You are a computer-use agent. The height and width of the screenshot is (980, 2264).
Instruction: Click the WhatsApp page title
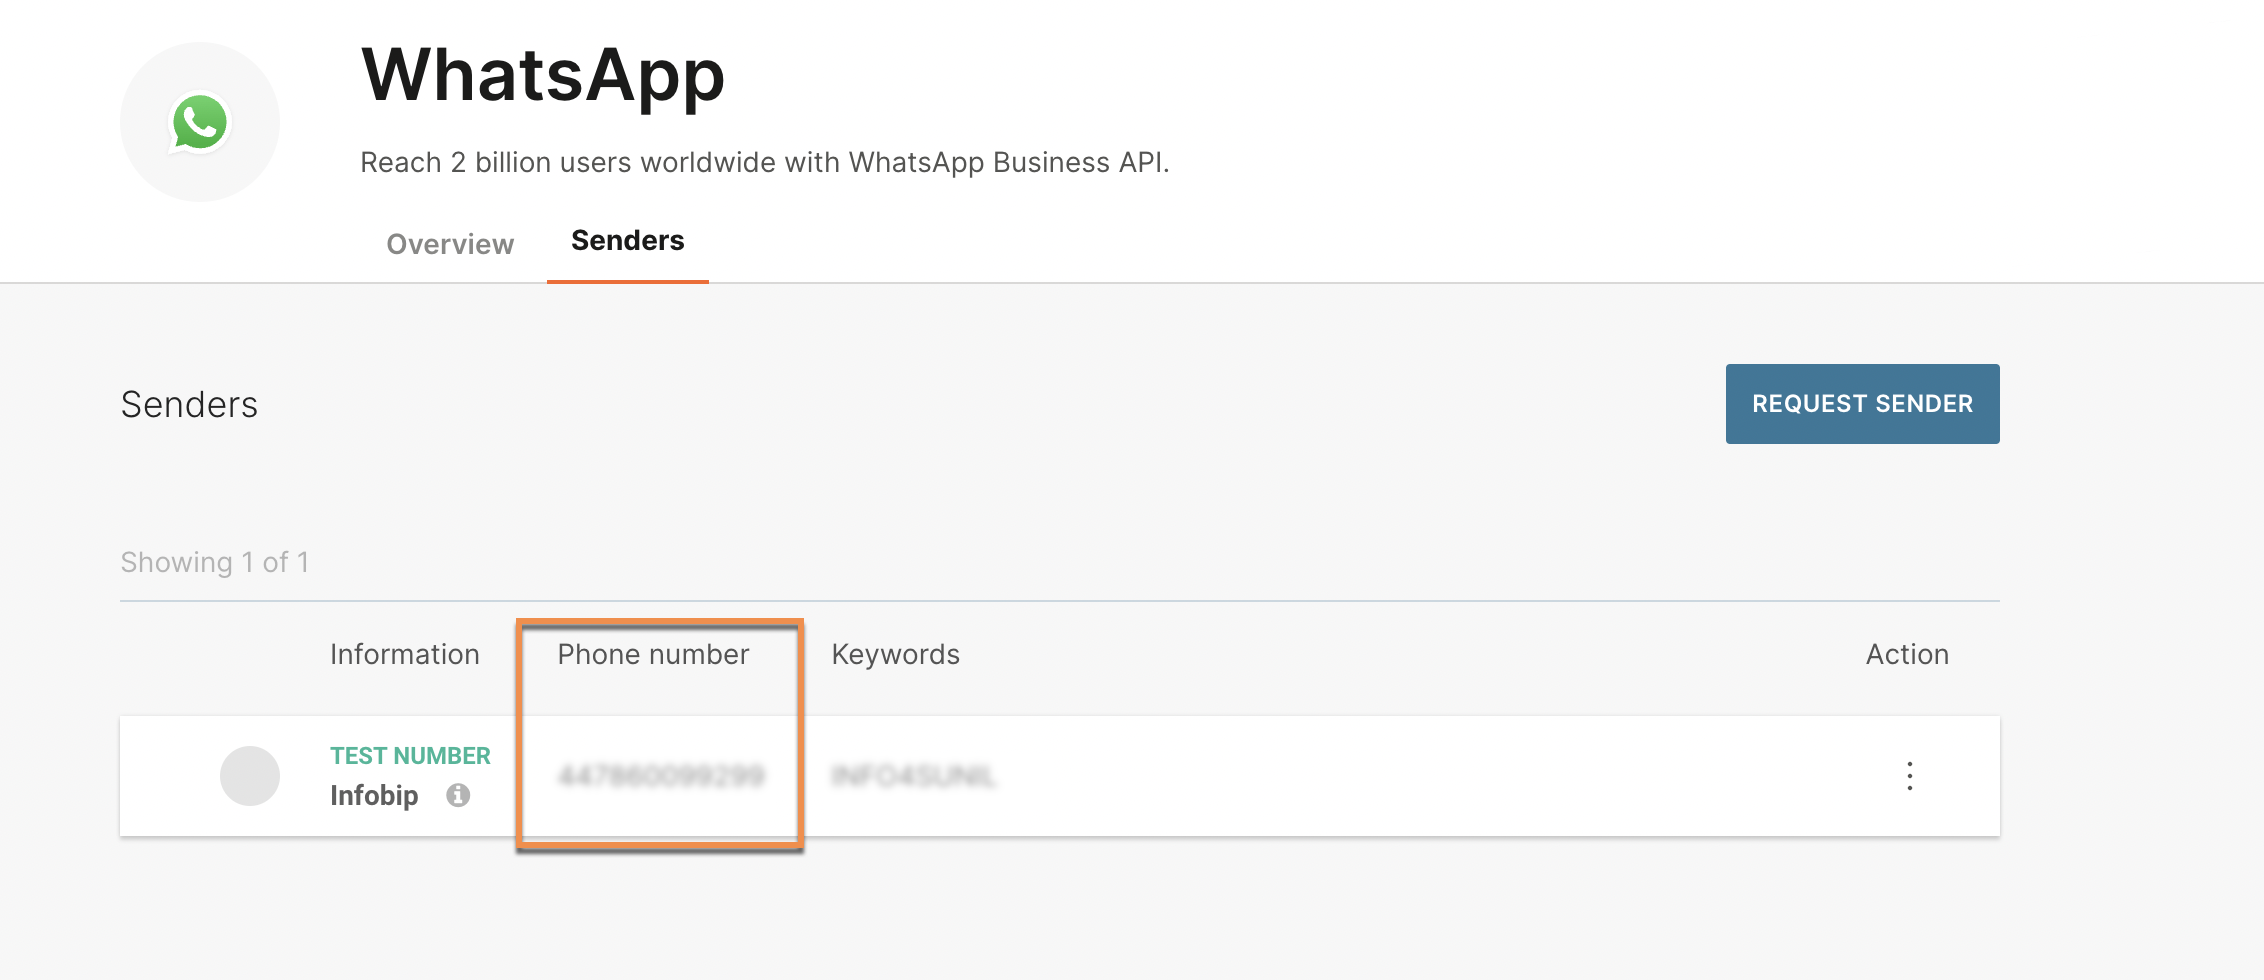pos(543,76)
